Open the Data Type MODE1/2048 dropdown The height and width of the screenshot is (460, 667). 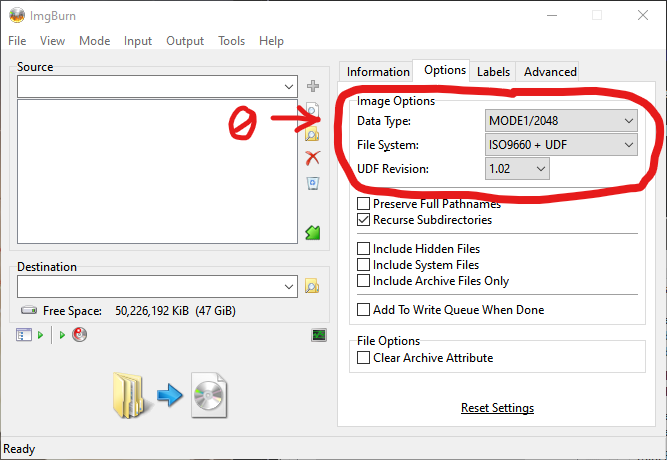tap(561, 121)
